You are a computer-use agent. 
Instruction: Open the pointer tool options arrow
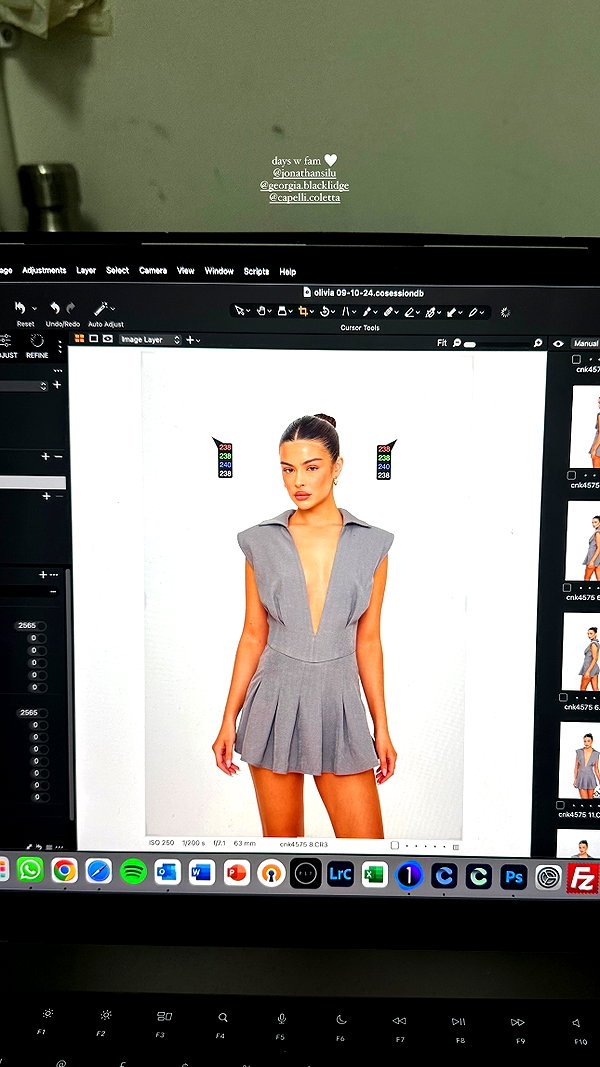pos(248,311)
